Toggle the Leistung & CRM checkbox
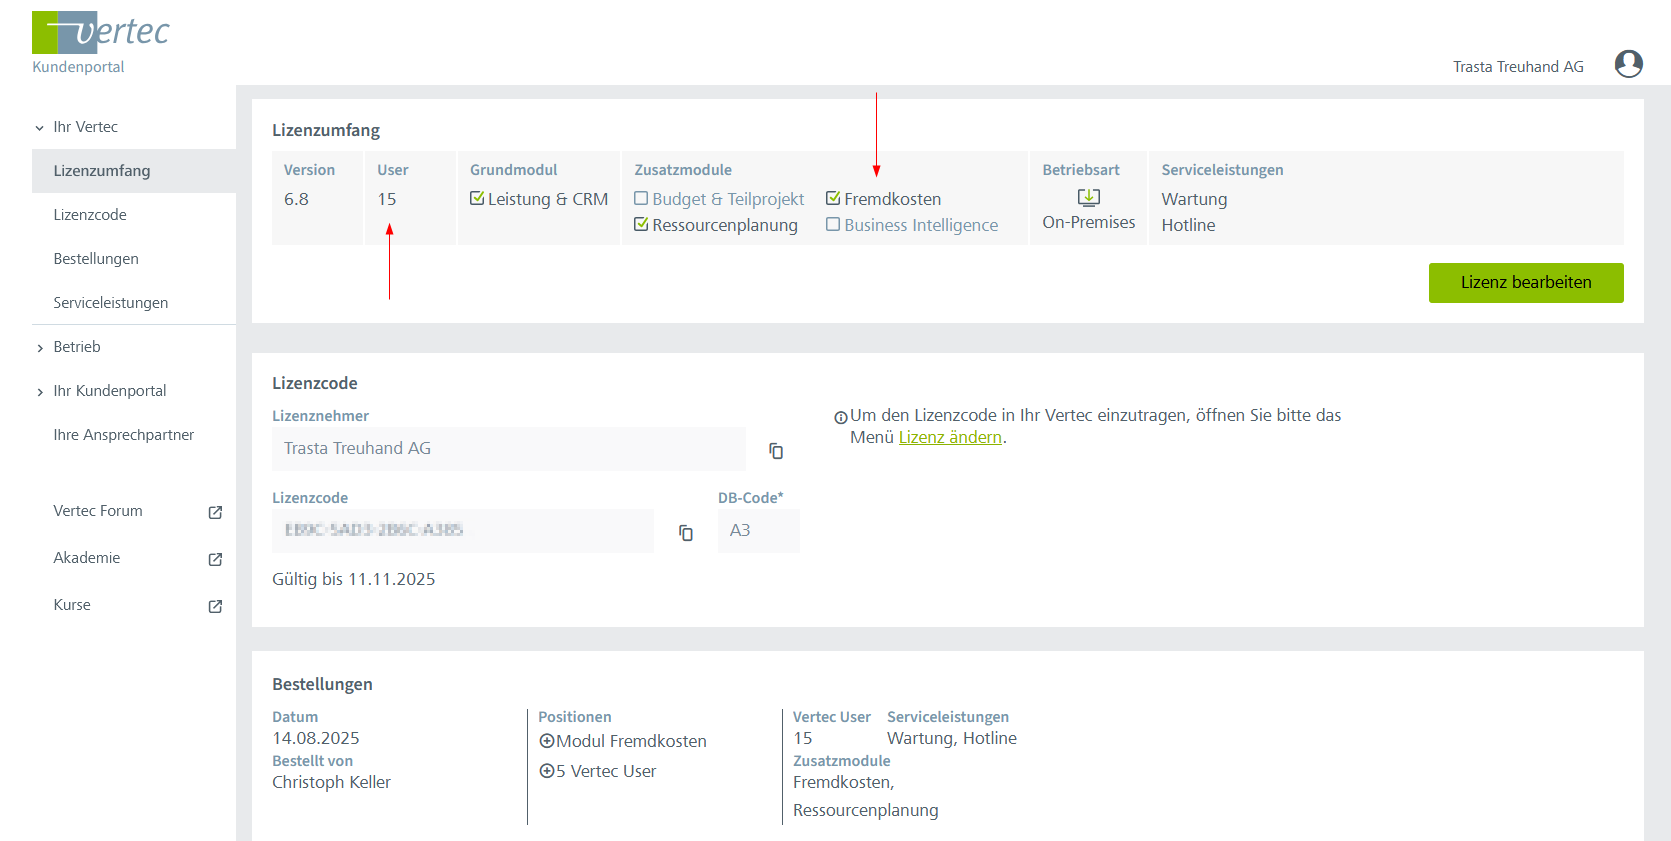Screen dimensions: 1671x841 477,198
